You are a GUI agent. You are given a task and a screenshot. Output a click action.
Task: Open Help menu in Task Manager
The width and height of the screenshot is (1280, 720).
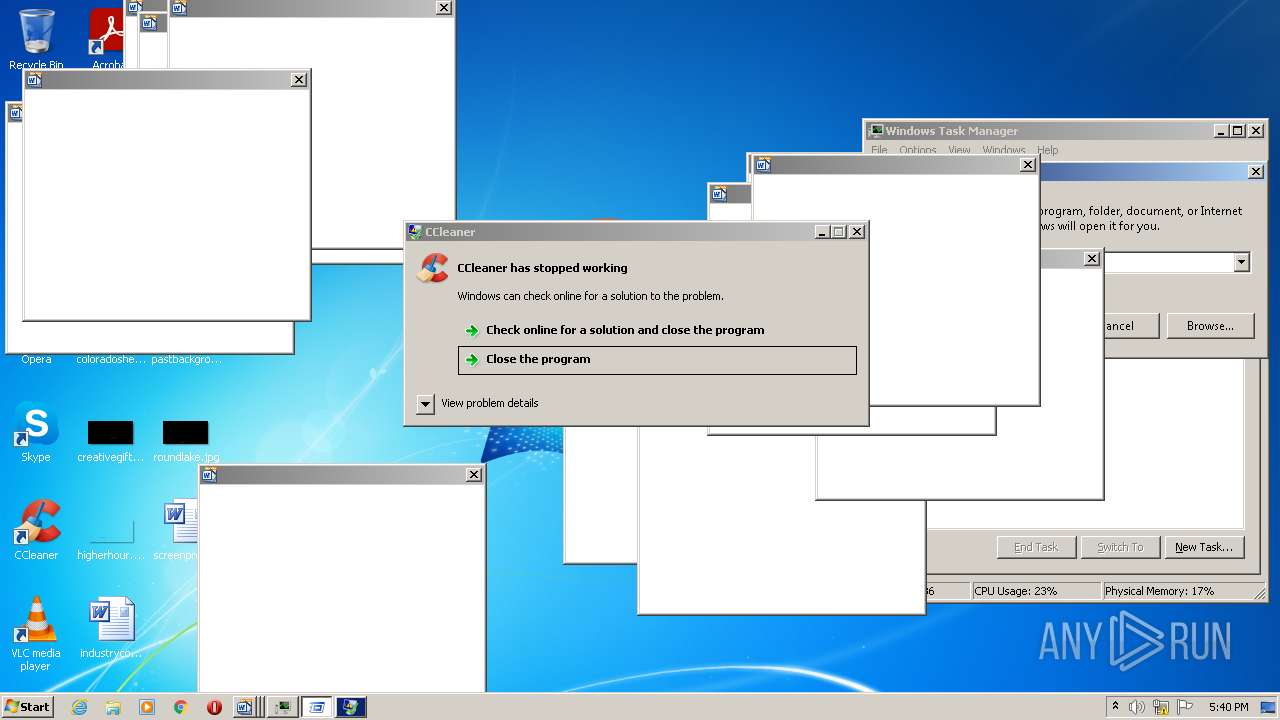click(1047, 150)
